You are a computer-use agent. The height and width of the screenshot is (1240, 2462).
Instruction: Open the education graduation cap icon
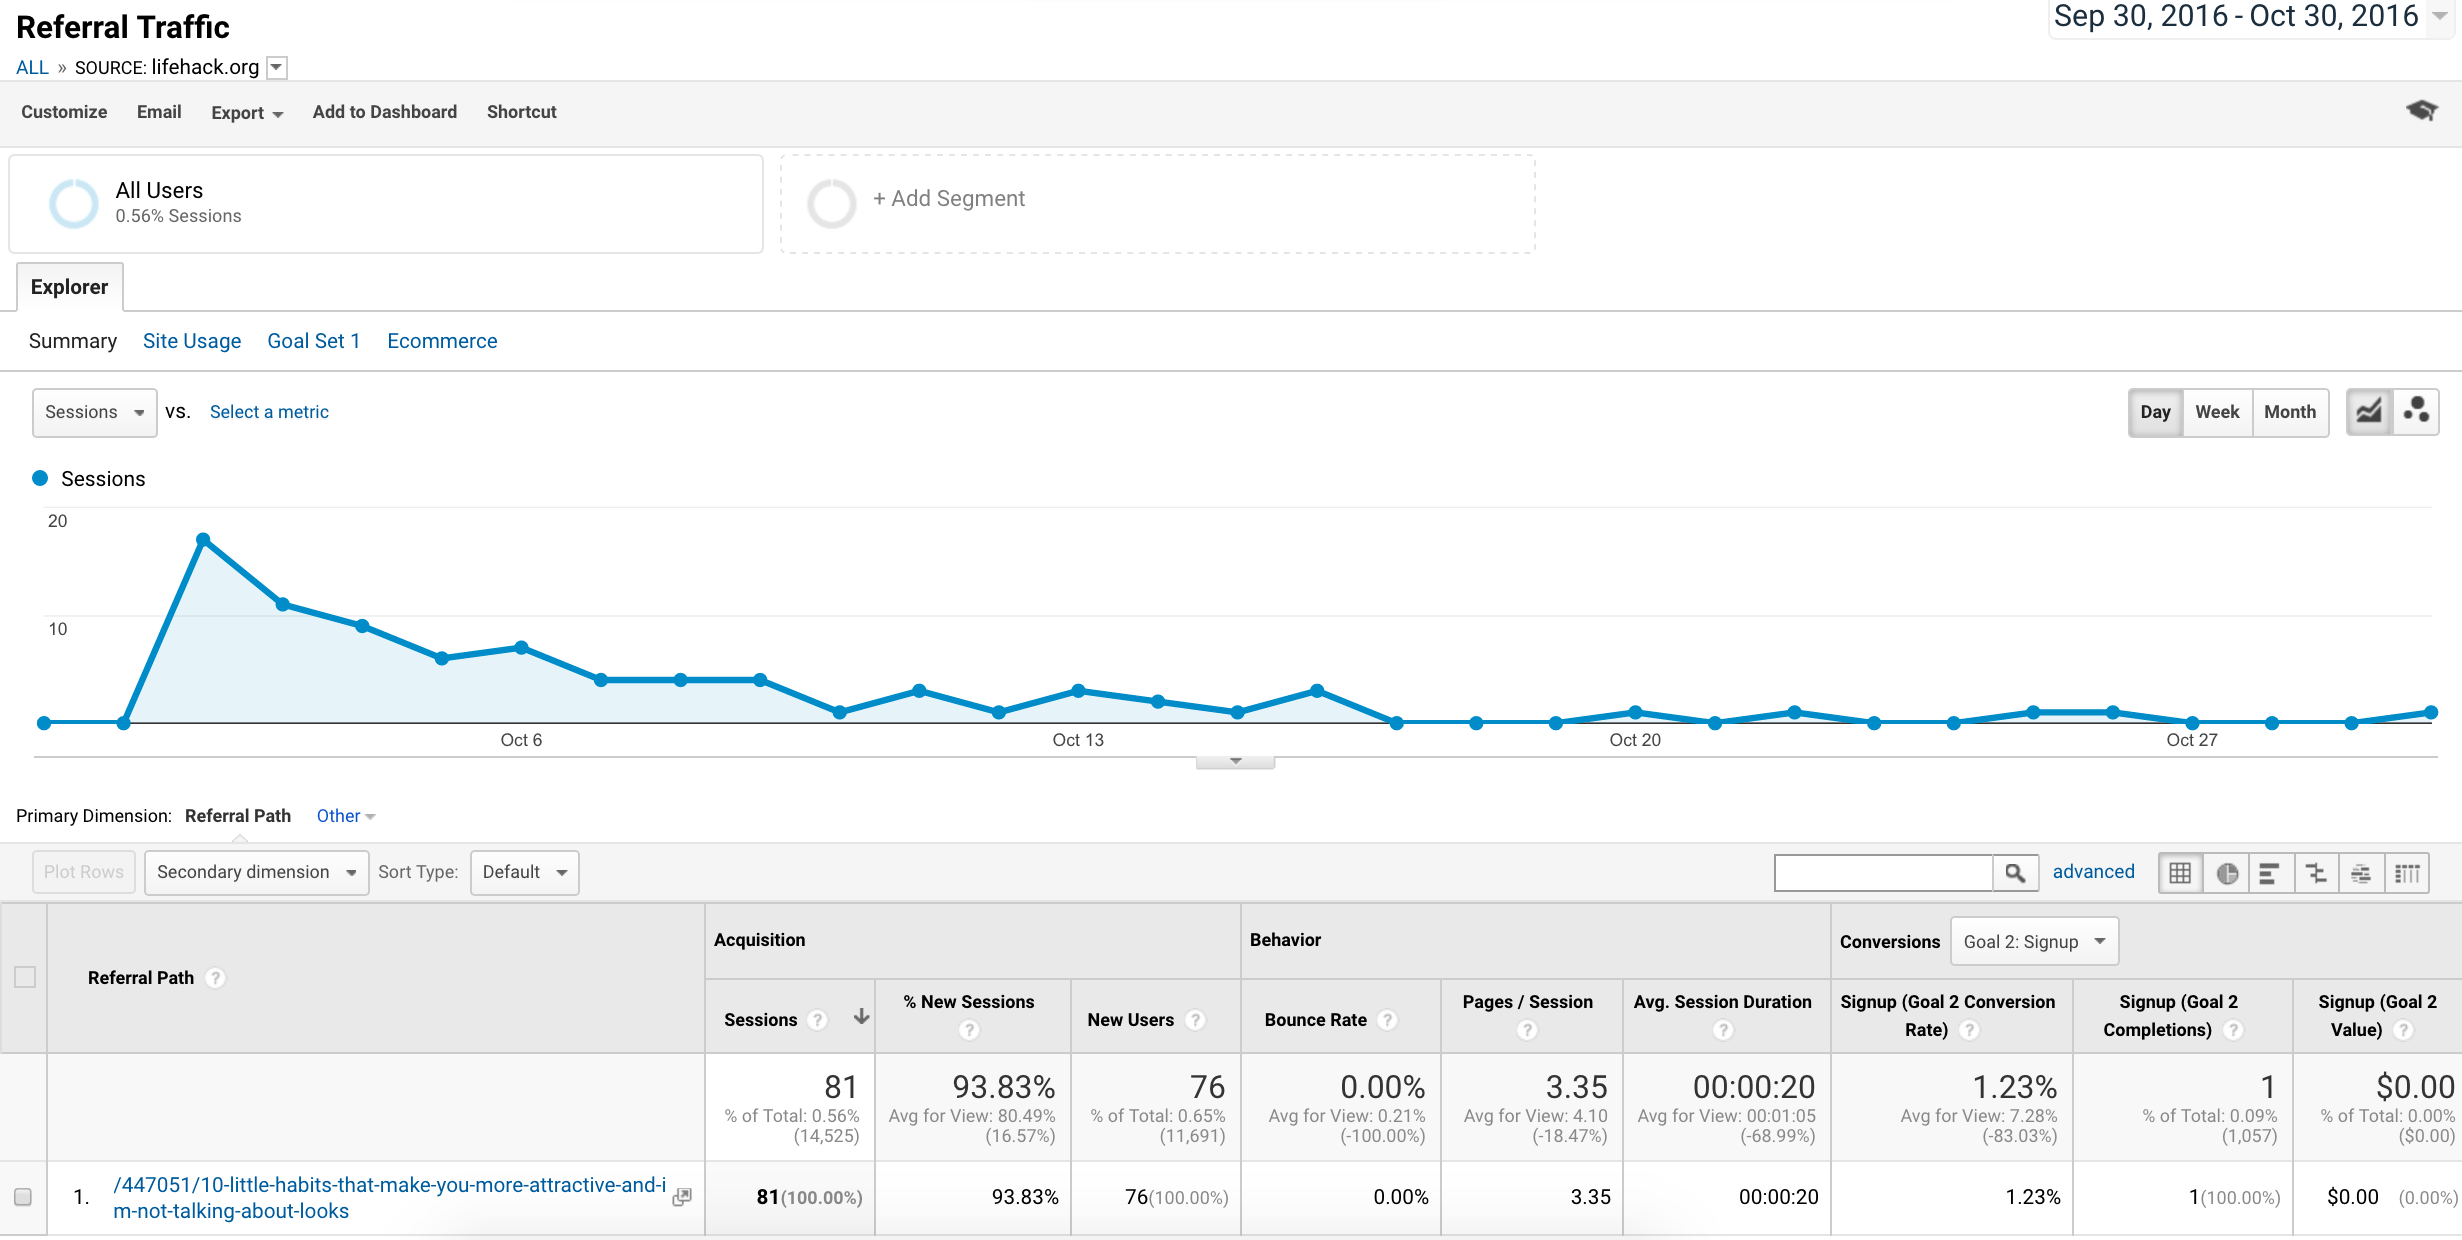coord(2421,110)
